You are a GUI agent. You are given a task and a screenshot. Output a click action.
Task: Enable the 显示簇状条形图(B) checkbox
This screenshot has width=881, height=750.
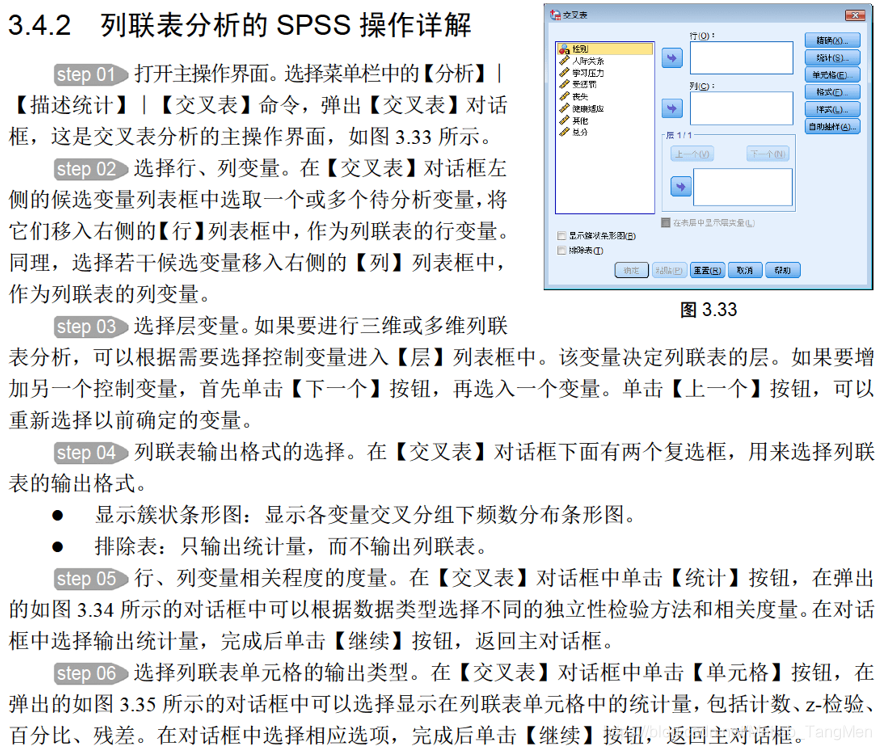[x=561, y=235]
